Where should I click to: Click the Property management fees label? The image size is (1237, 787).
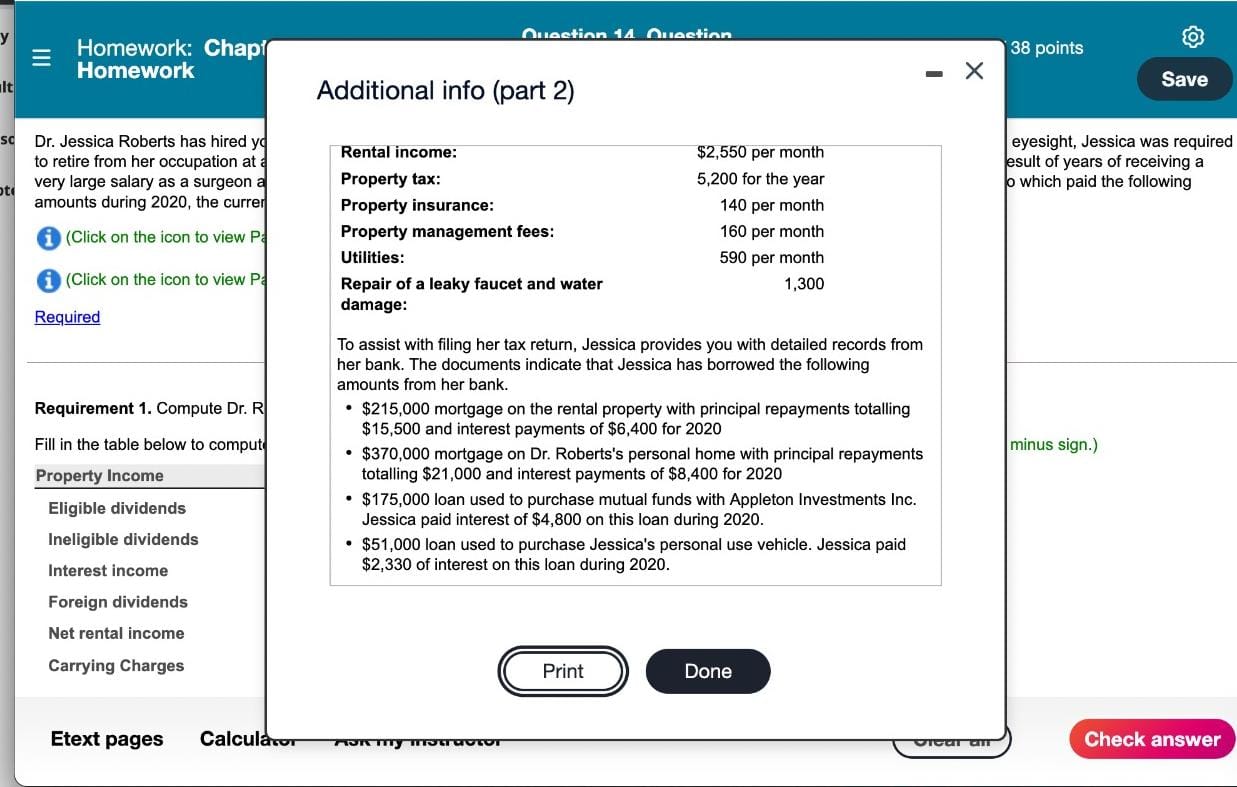tap(447, 231)
